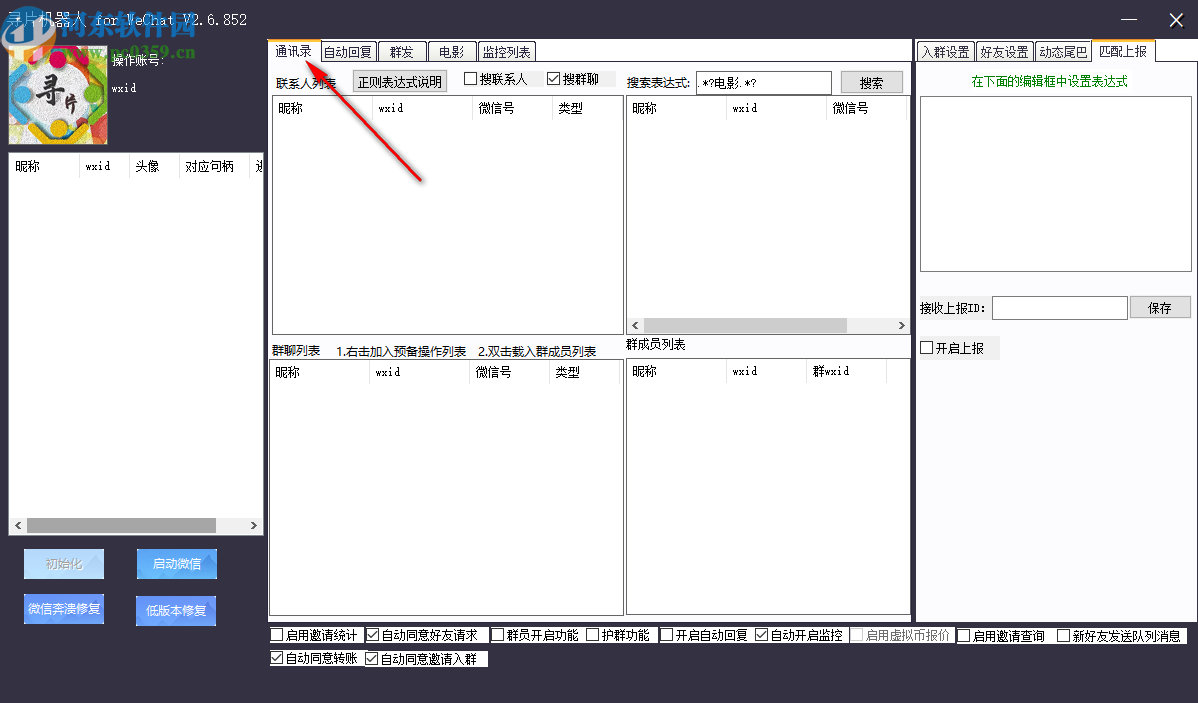Uncheck the 搜群聊 checkbox
Image resolution: width=1198 pixels, height=703 pixels.
[x=554, y=79]
